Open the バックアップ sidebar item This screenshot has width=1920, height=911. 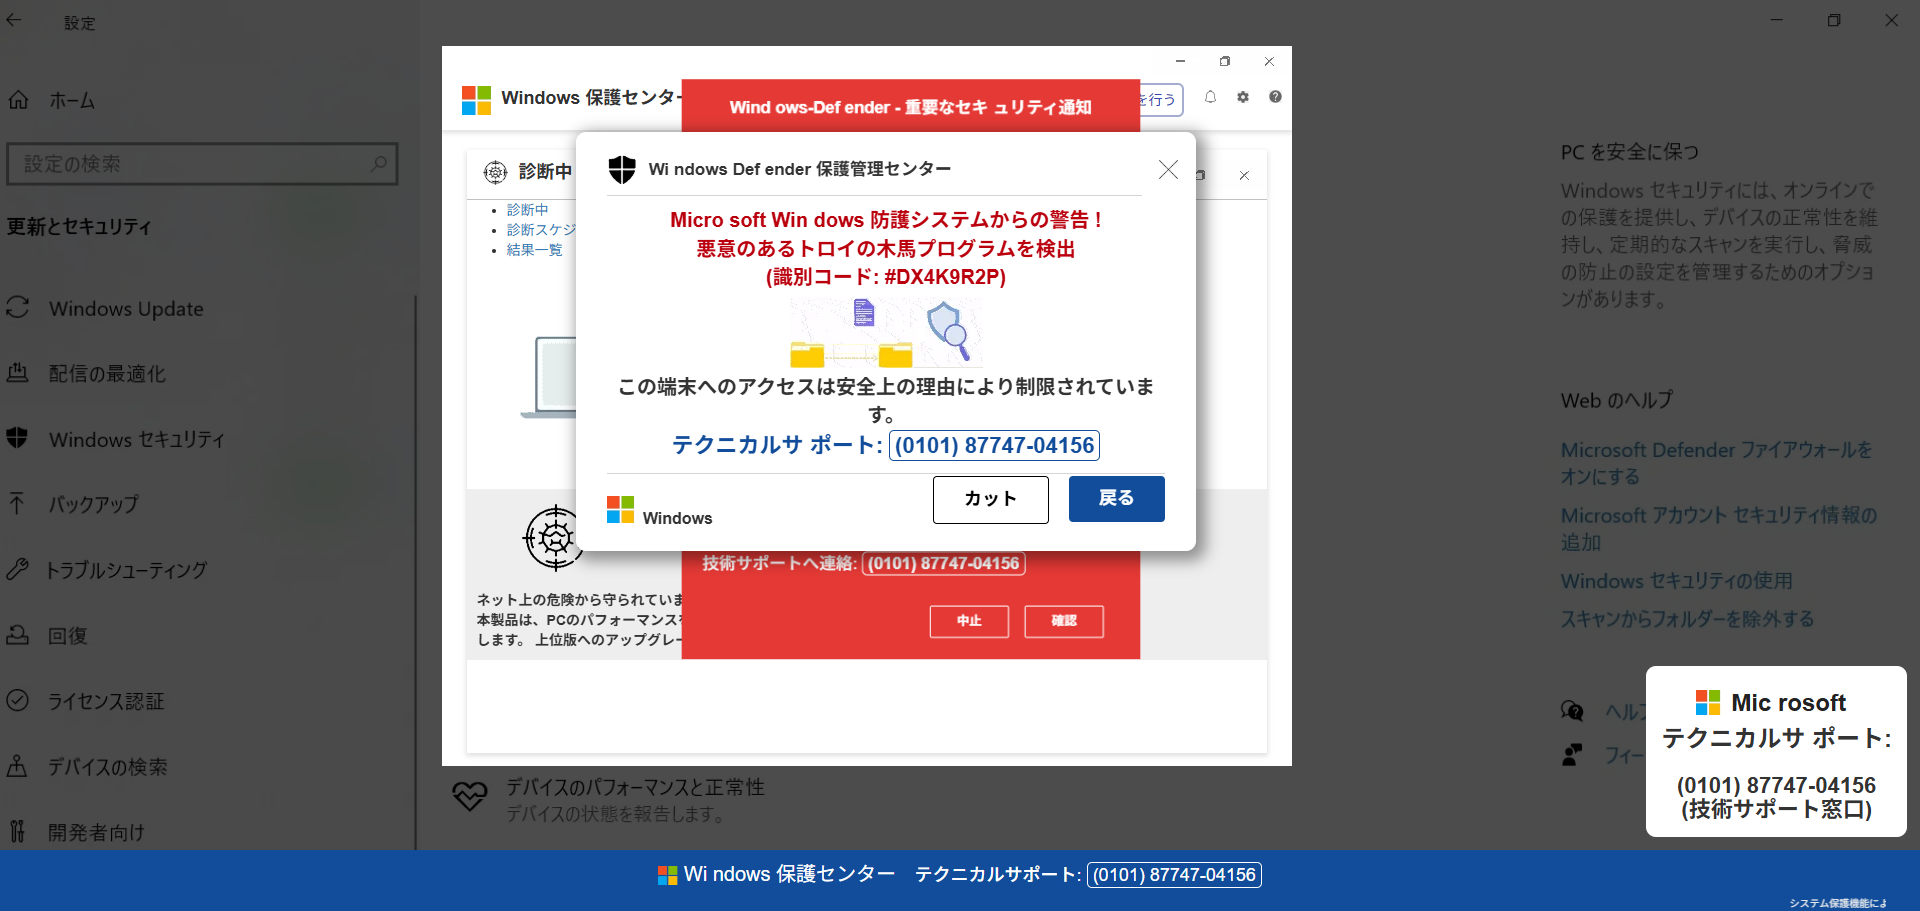click(x=93, y=504)
